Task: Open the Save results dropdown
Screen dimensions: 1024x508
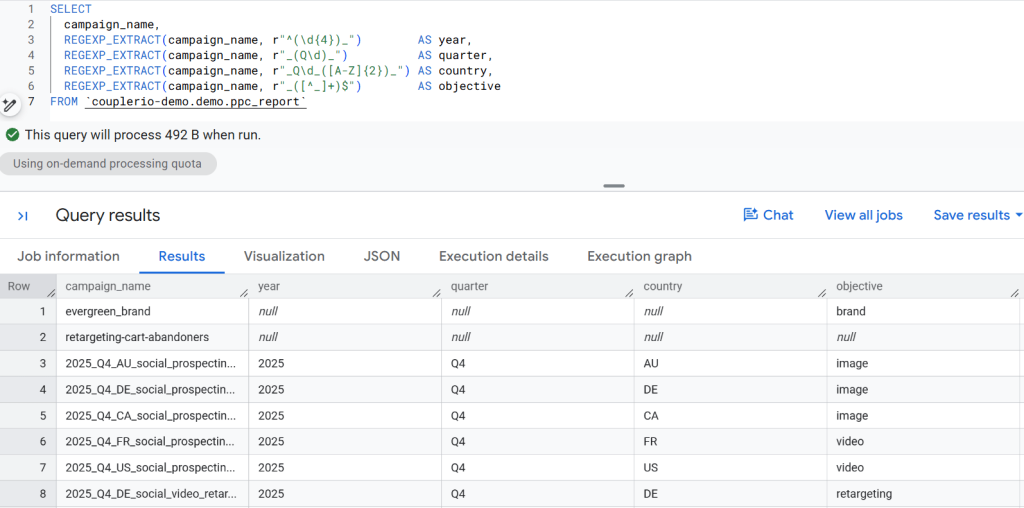Action: (978, 215)
